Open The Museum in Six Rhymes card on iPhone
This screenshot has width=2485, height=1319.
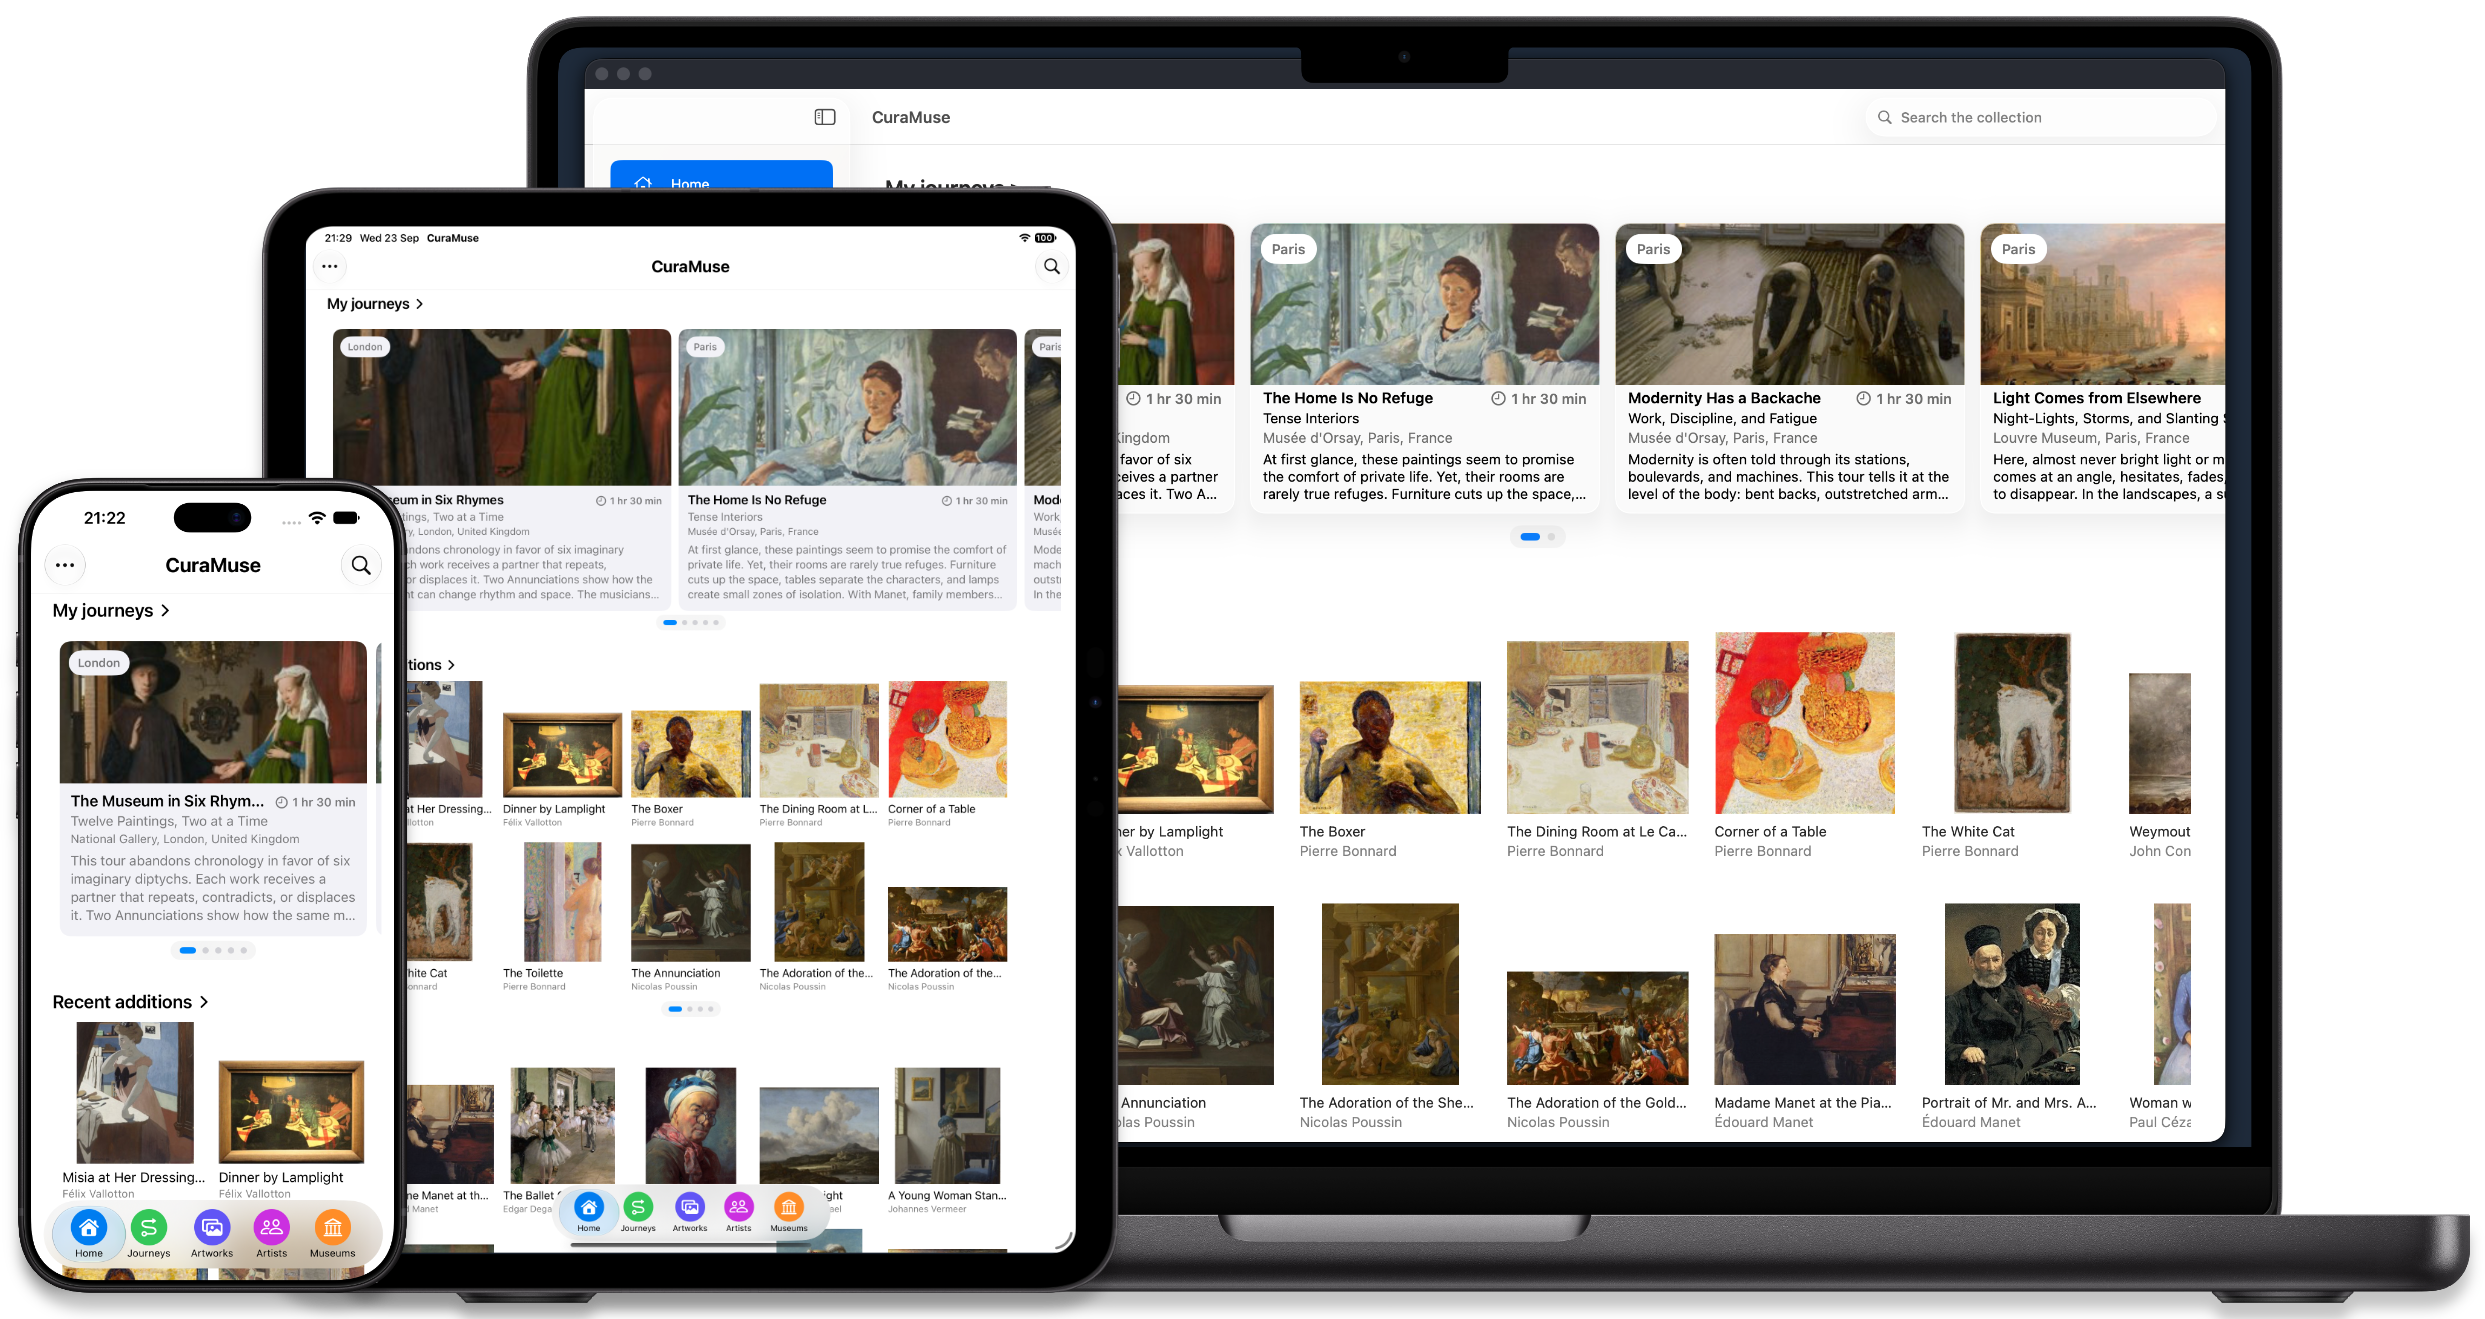tap(213, 787)
